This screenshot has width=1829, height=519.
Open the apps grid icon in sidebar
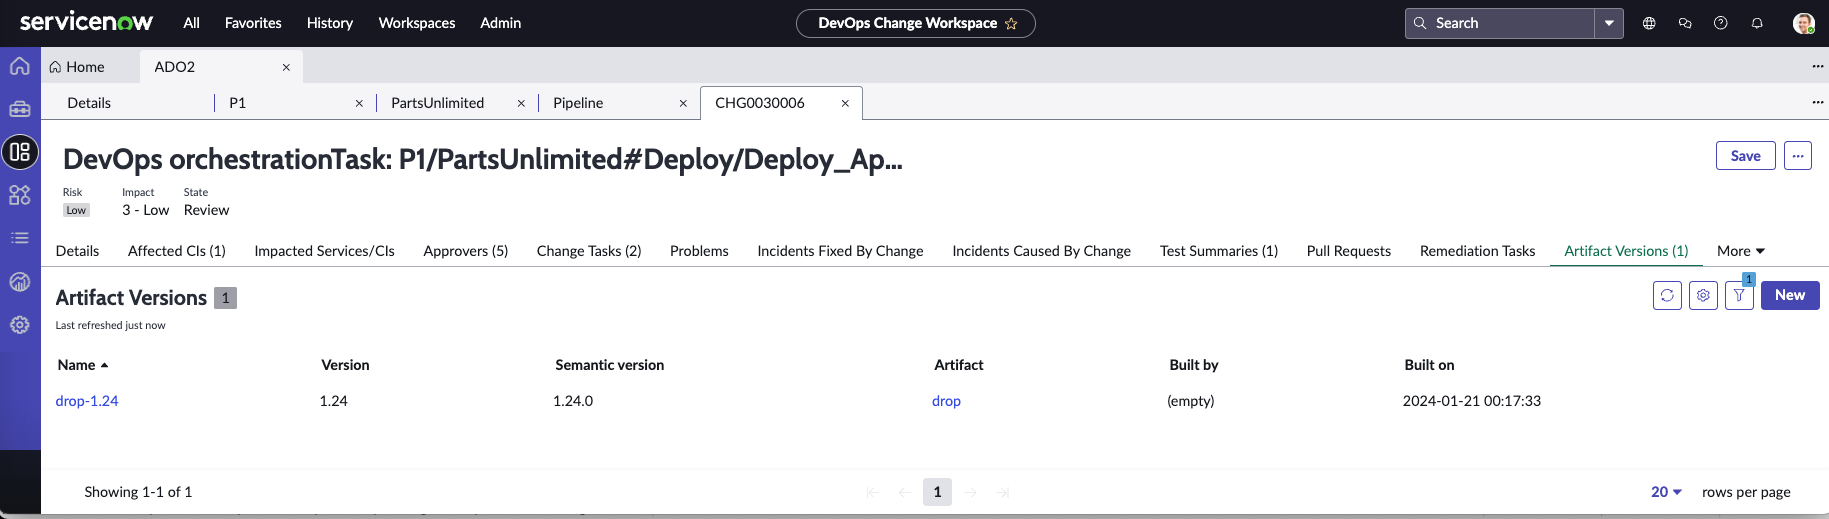[x=20, y=195]
